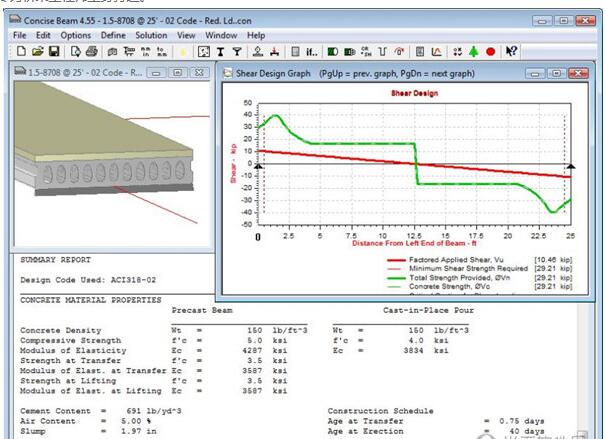This screenshot has width=605, height=439.
Task: Click the mm-to-in unit conversion icon
Action: 148,50
